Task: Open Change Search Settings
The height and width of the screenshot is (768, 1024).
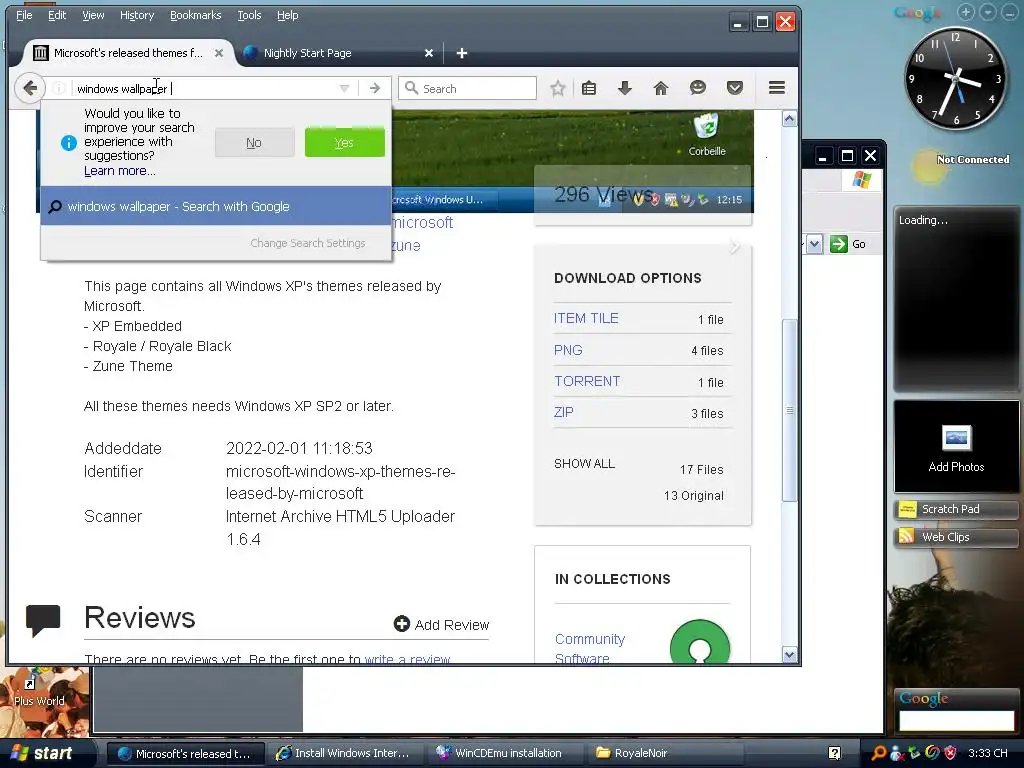Action: click(308, 243)
